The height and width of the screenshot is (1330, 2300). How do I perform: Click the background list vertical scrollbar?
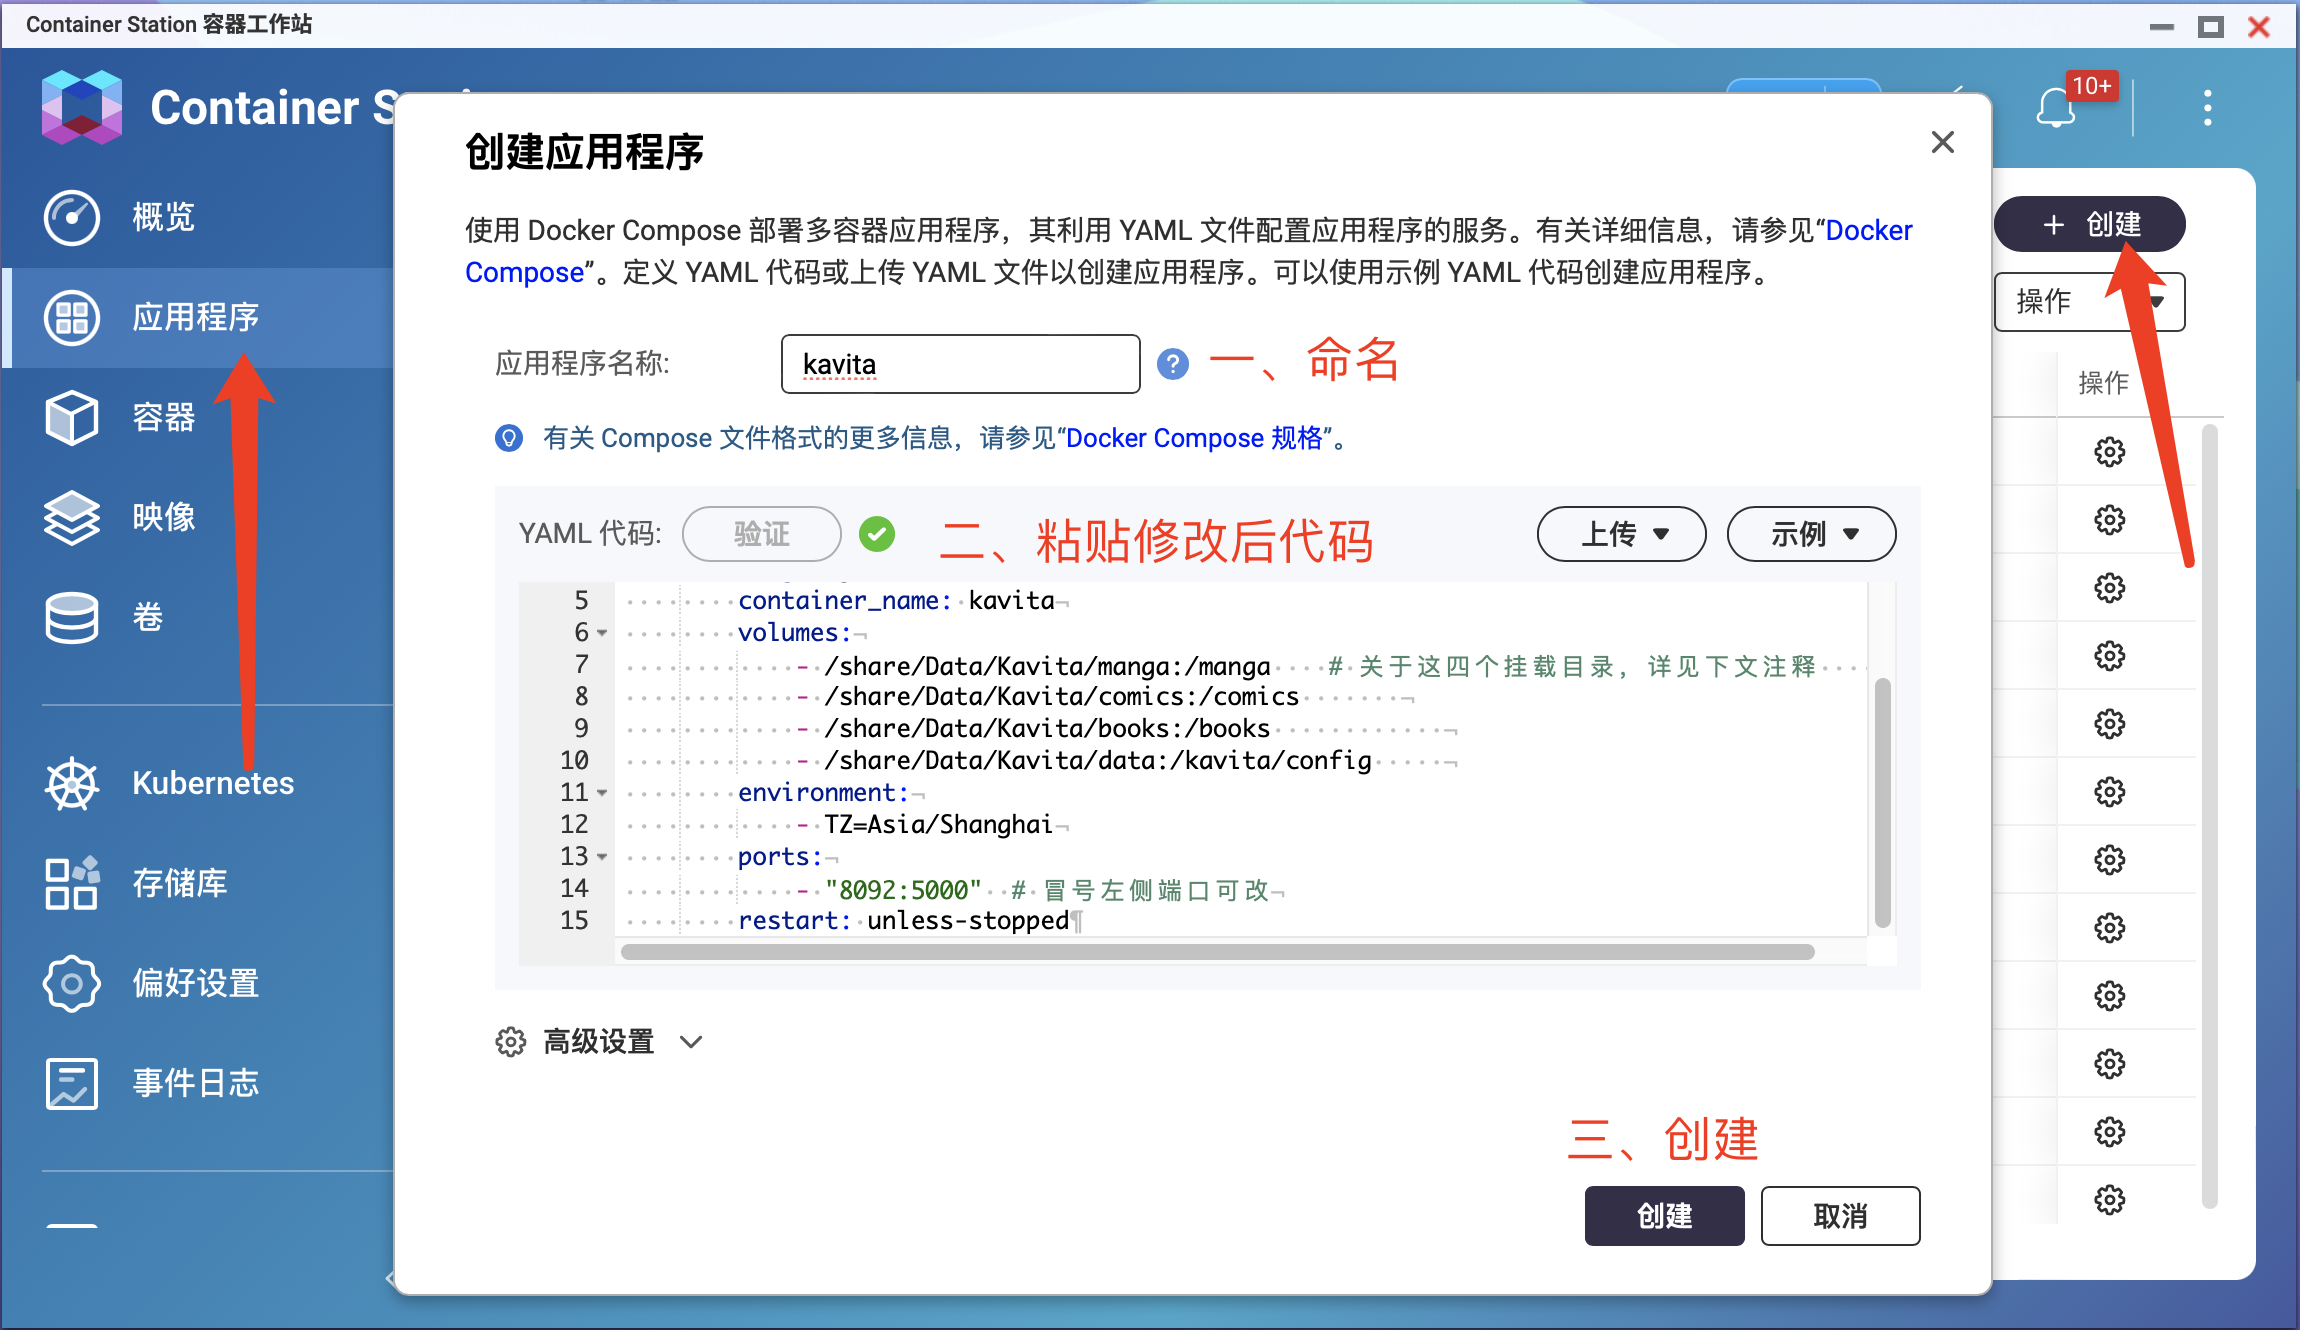(x=2210, y=817)
